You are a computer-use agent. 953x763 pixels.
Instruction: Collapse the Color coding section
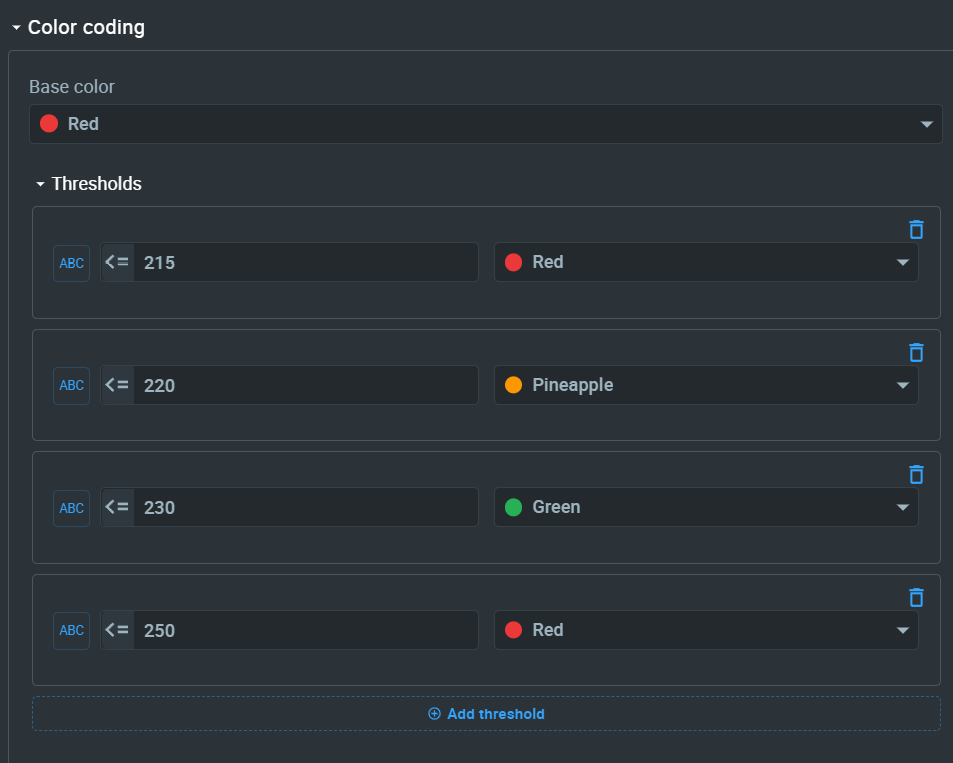tap(16, 28)
